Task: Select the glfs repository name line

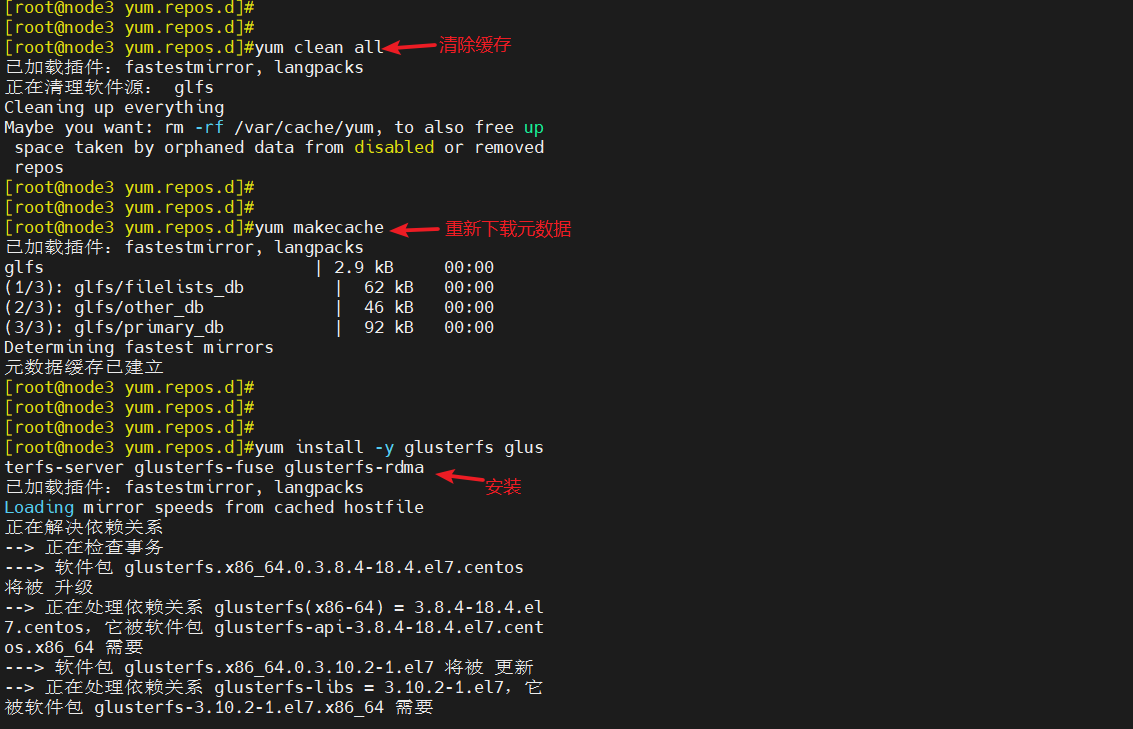Action: click(24, 267)
